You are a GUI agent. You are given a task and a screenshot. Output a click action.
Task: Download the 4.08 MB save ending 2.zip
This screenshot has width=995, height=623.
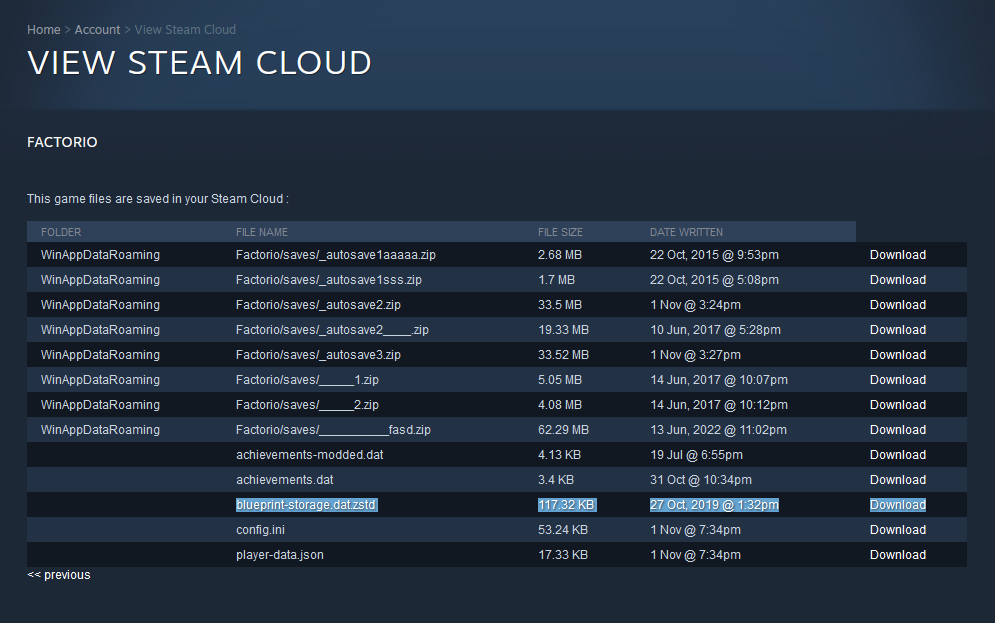pos(897,405)
